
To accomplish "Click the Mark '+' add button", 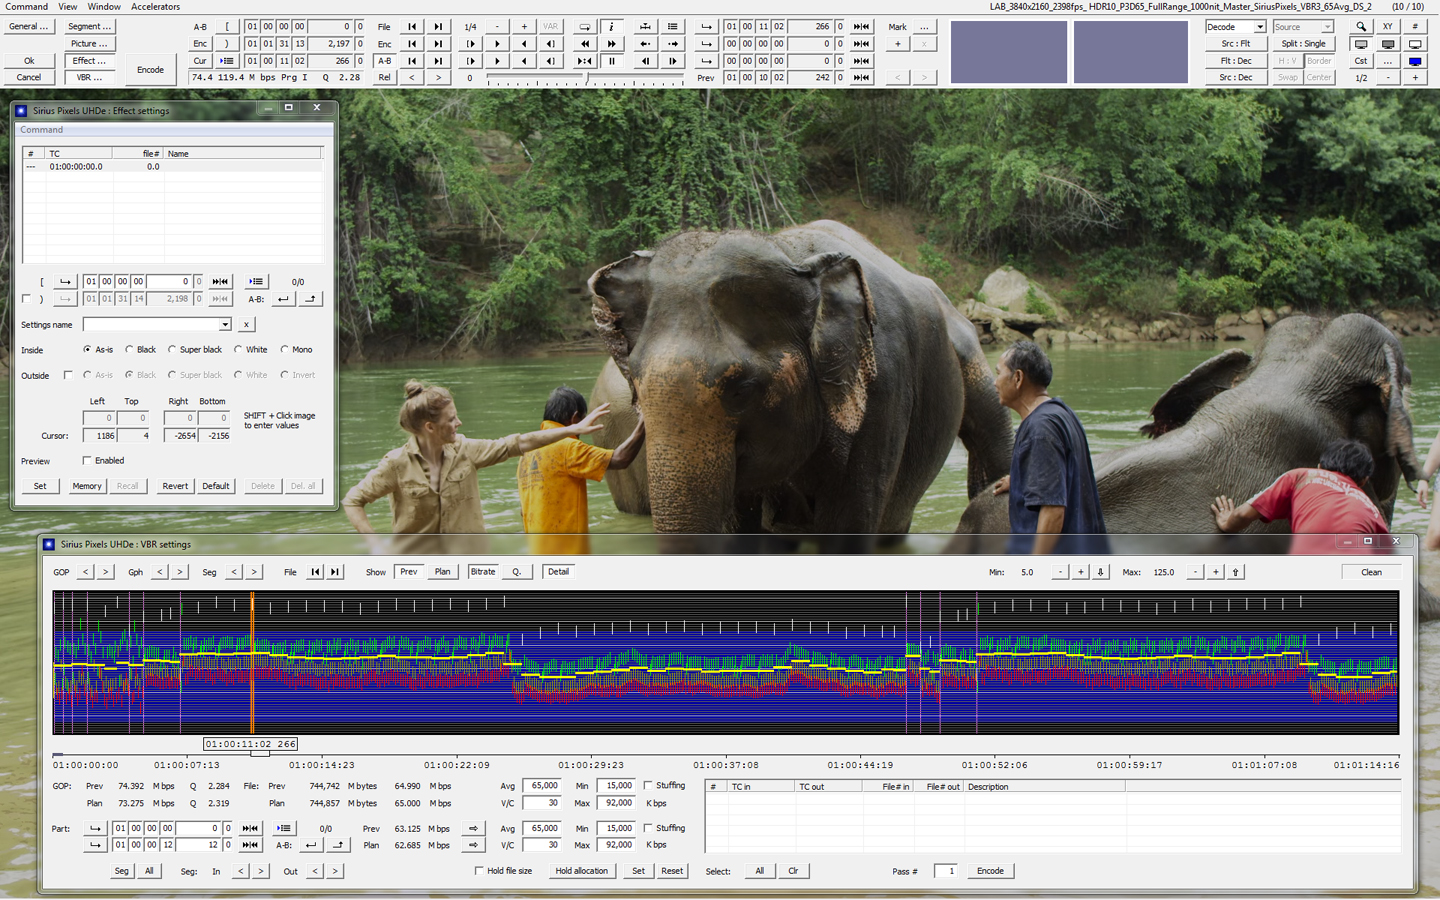I will pyautogui.click(x=898, y=44).
